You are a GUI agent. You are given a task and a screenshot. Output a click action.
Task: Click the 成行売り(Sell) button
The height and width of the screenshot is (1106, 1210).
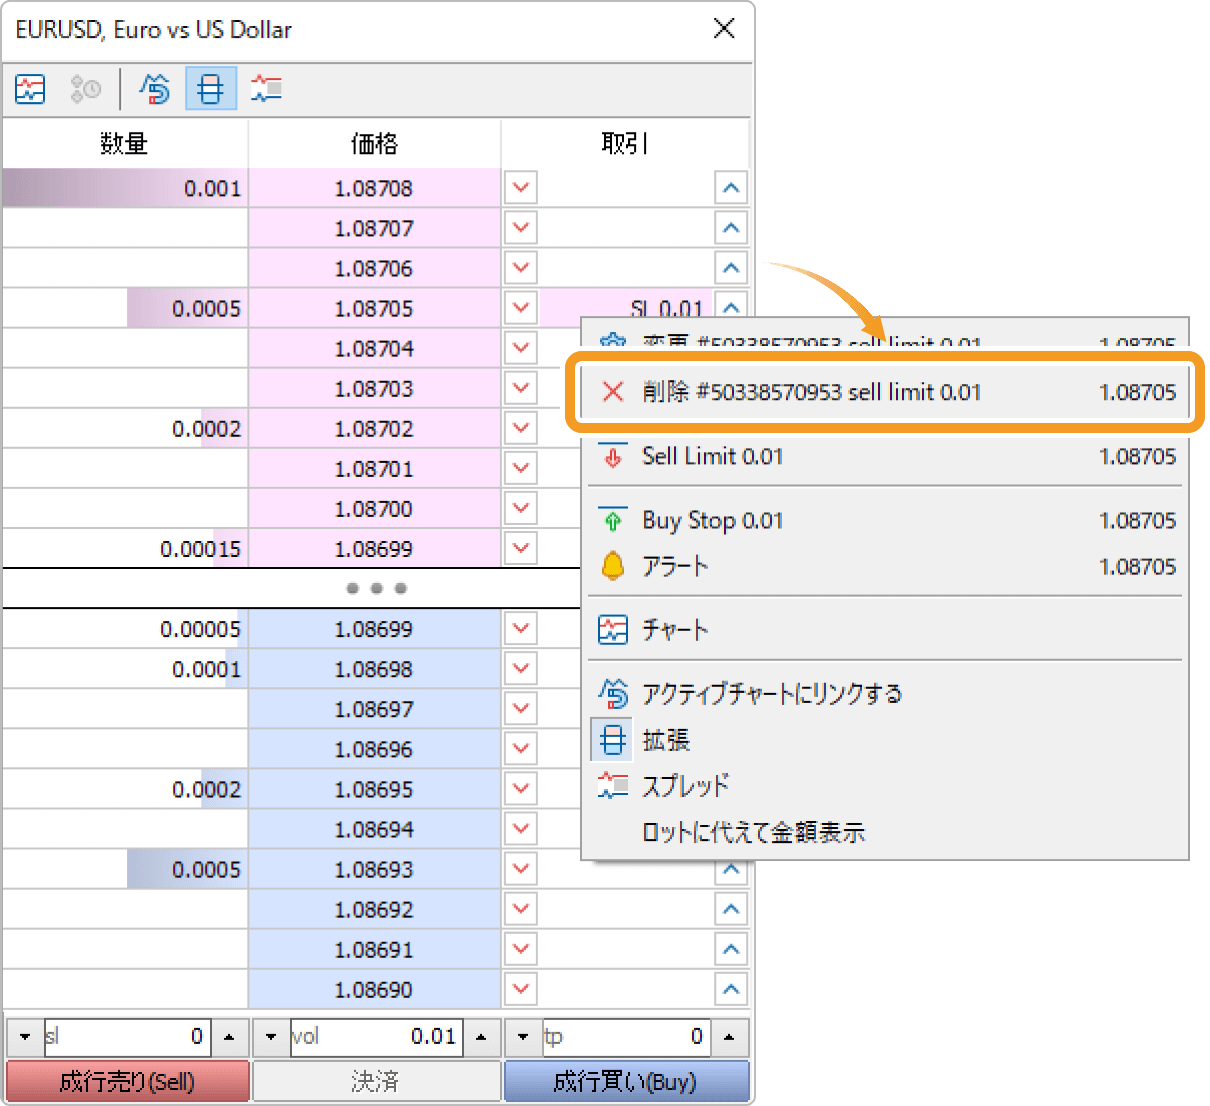pos(127,1081)
